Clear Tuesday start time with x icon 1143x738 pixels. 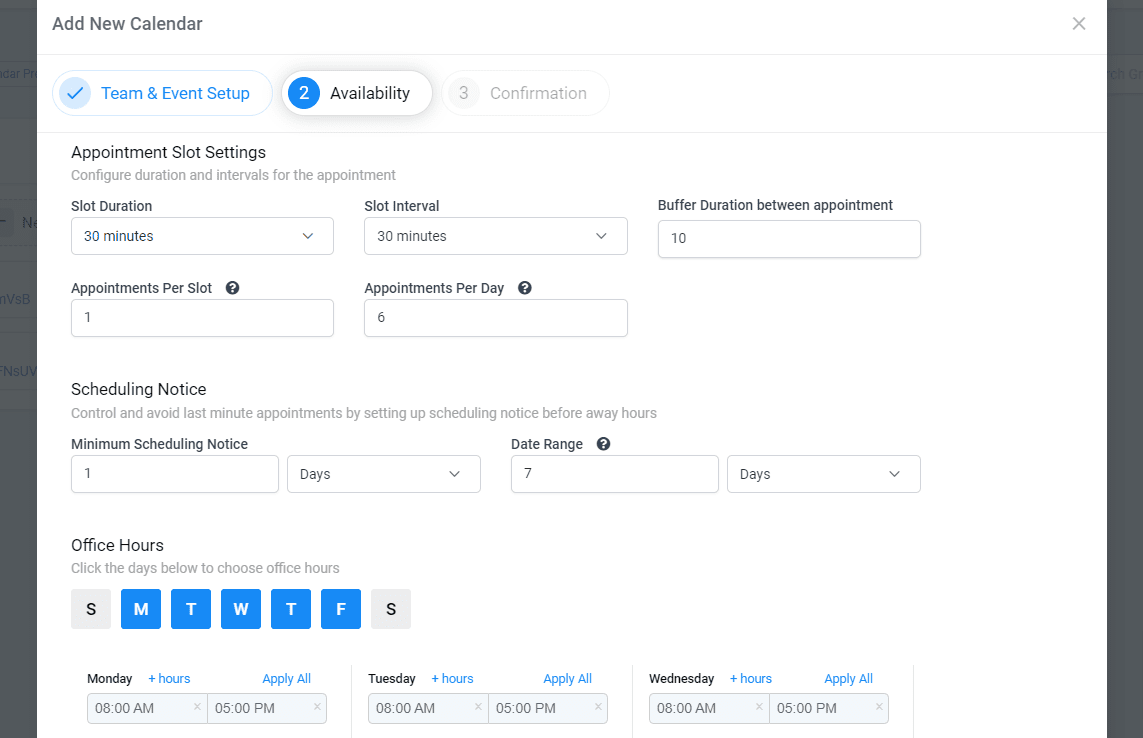478,707
